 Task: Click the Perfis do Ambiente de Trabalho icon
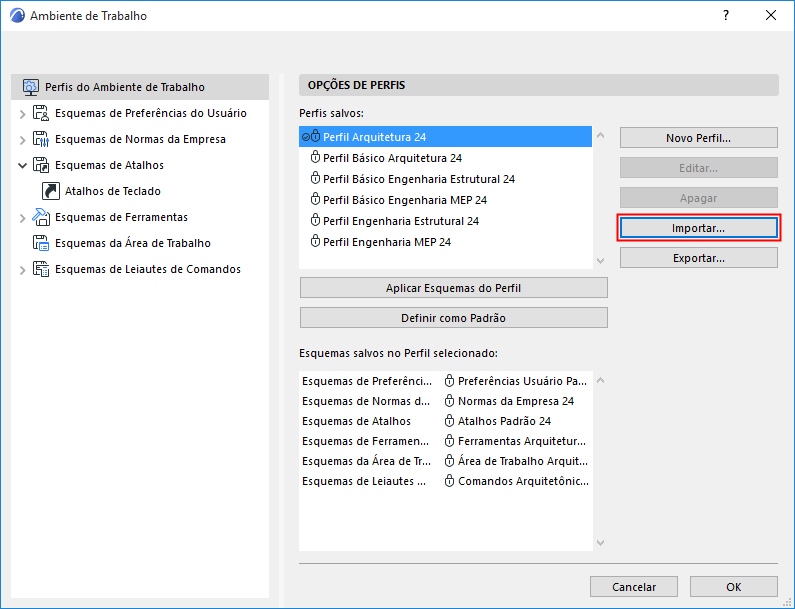point(30,87)
